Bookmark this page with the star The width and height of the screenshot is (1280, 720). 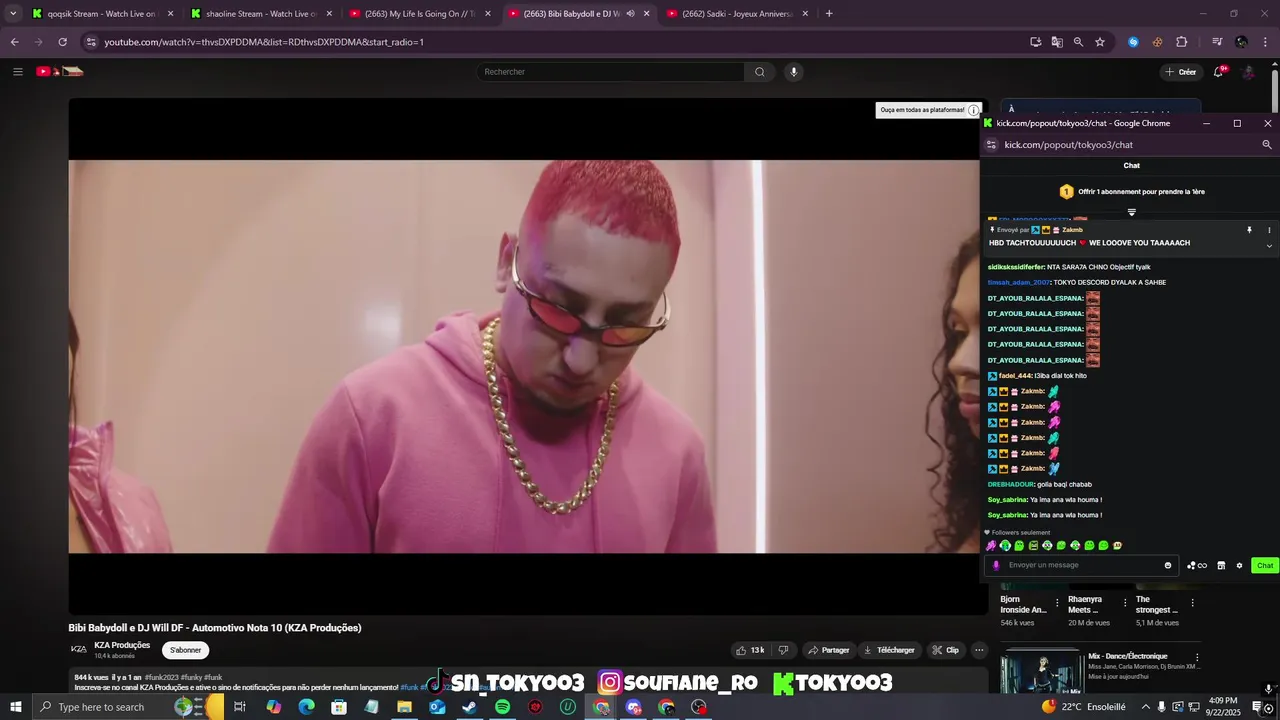[1100, 42]
